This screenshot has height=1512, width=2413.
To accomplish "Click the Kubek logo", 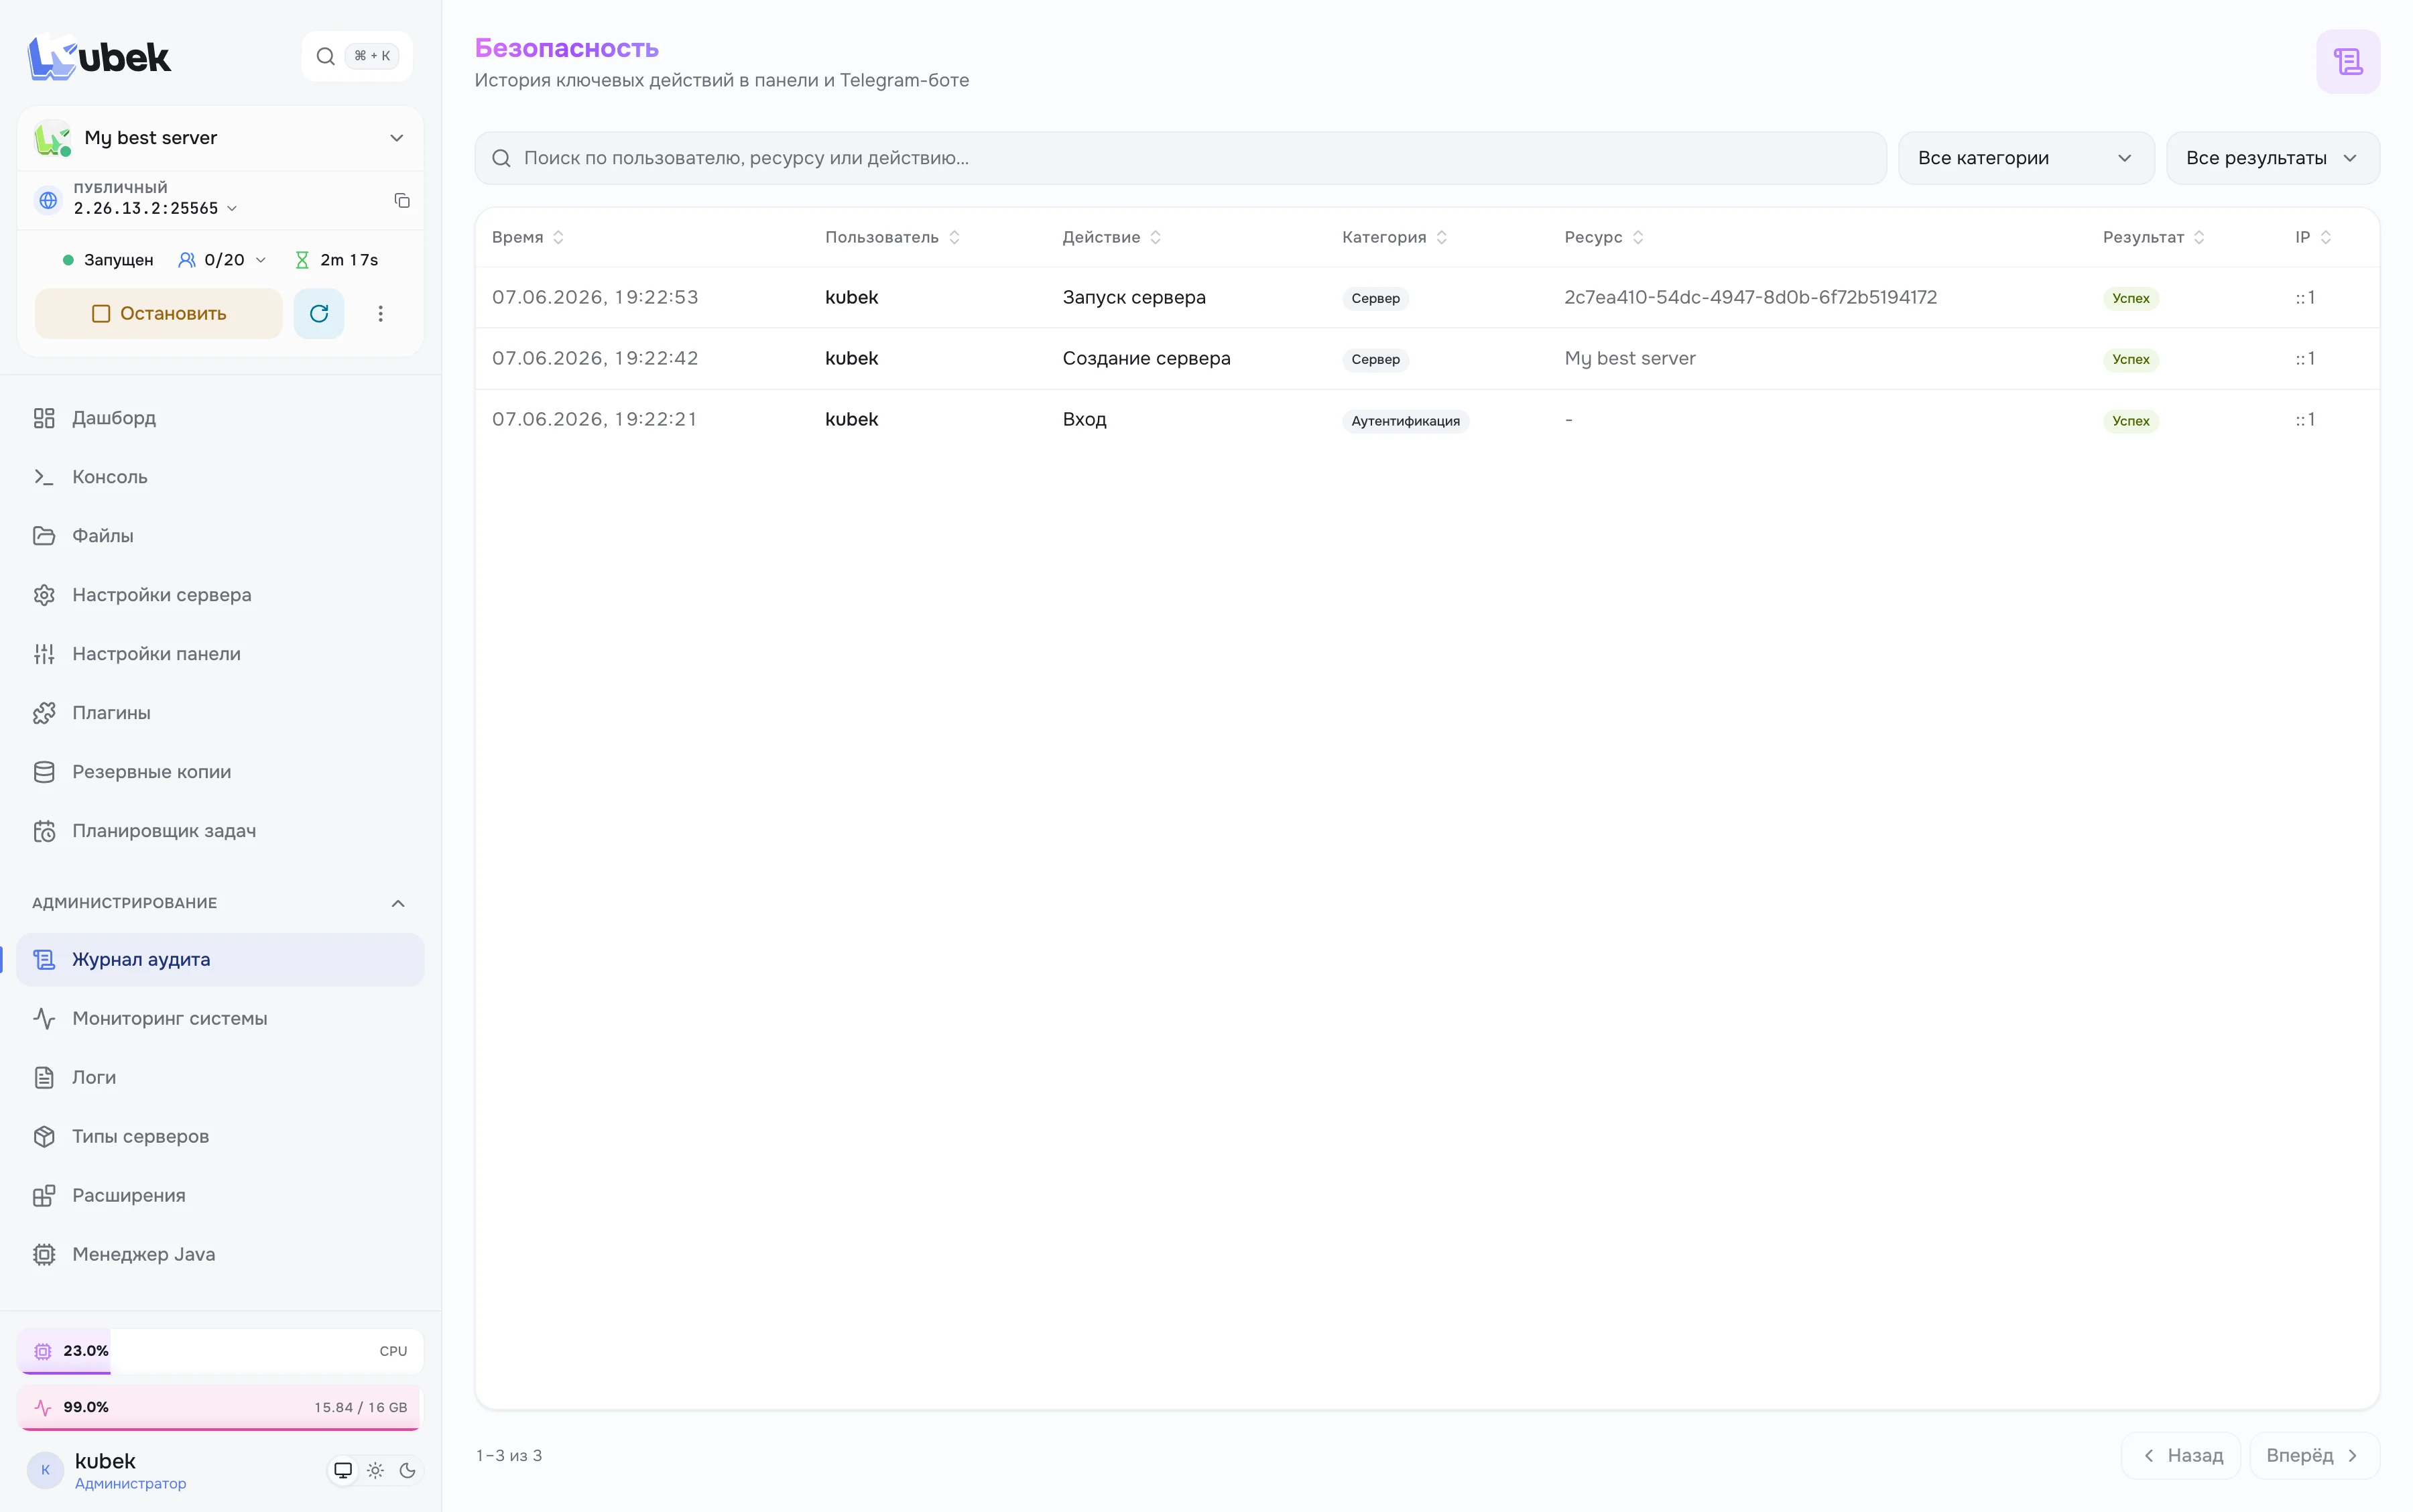I will (x=99, y=57).
